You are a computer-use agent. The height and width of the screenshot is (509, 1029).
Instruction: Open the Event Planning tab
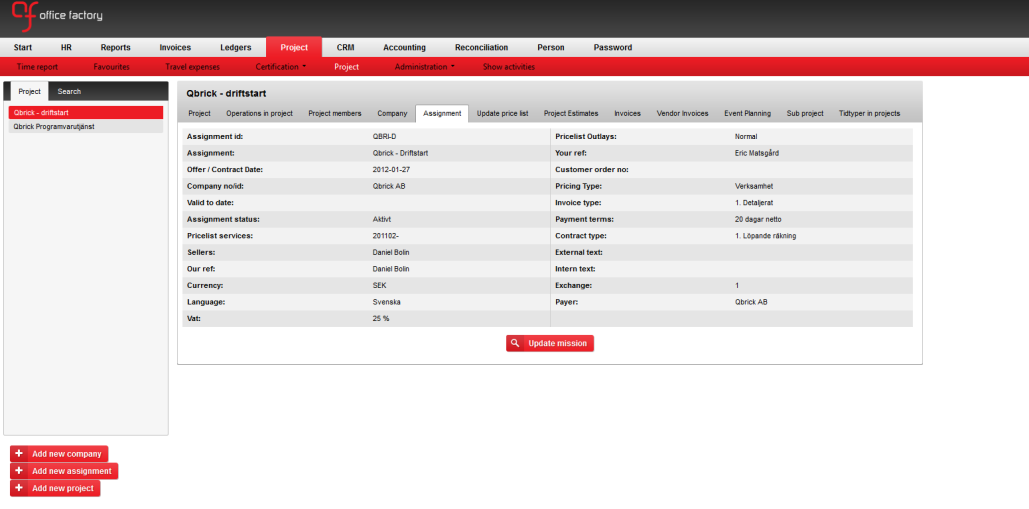[747, 113]
